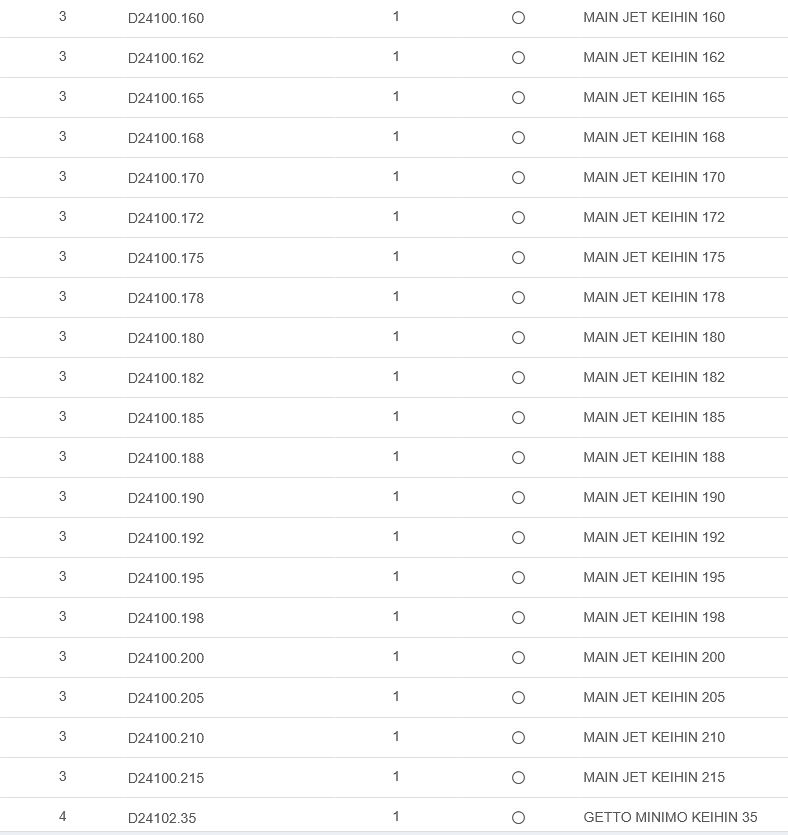Click the MAIN JET KEIHIN 172 description

click(654, 217)
